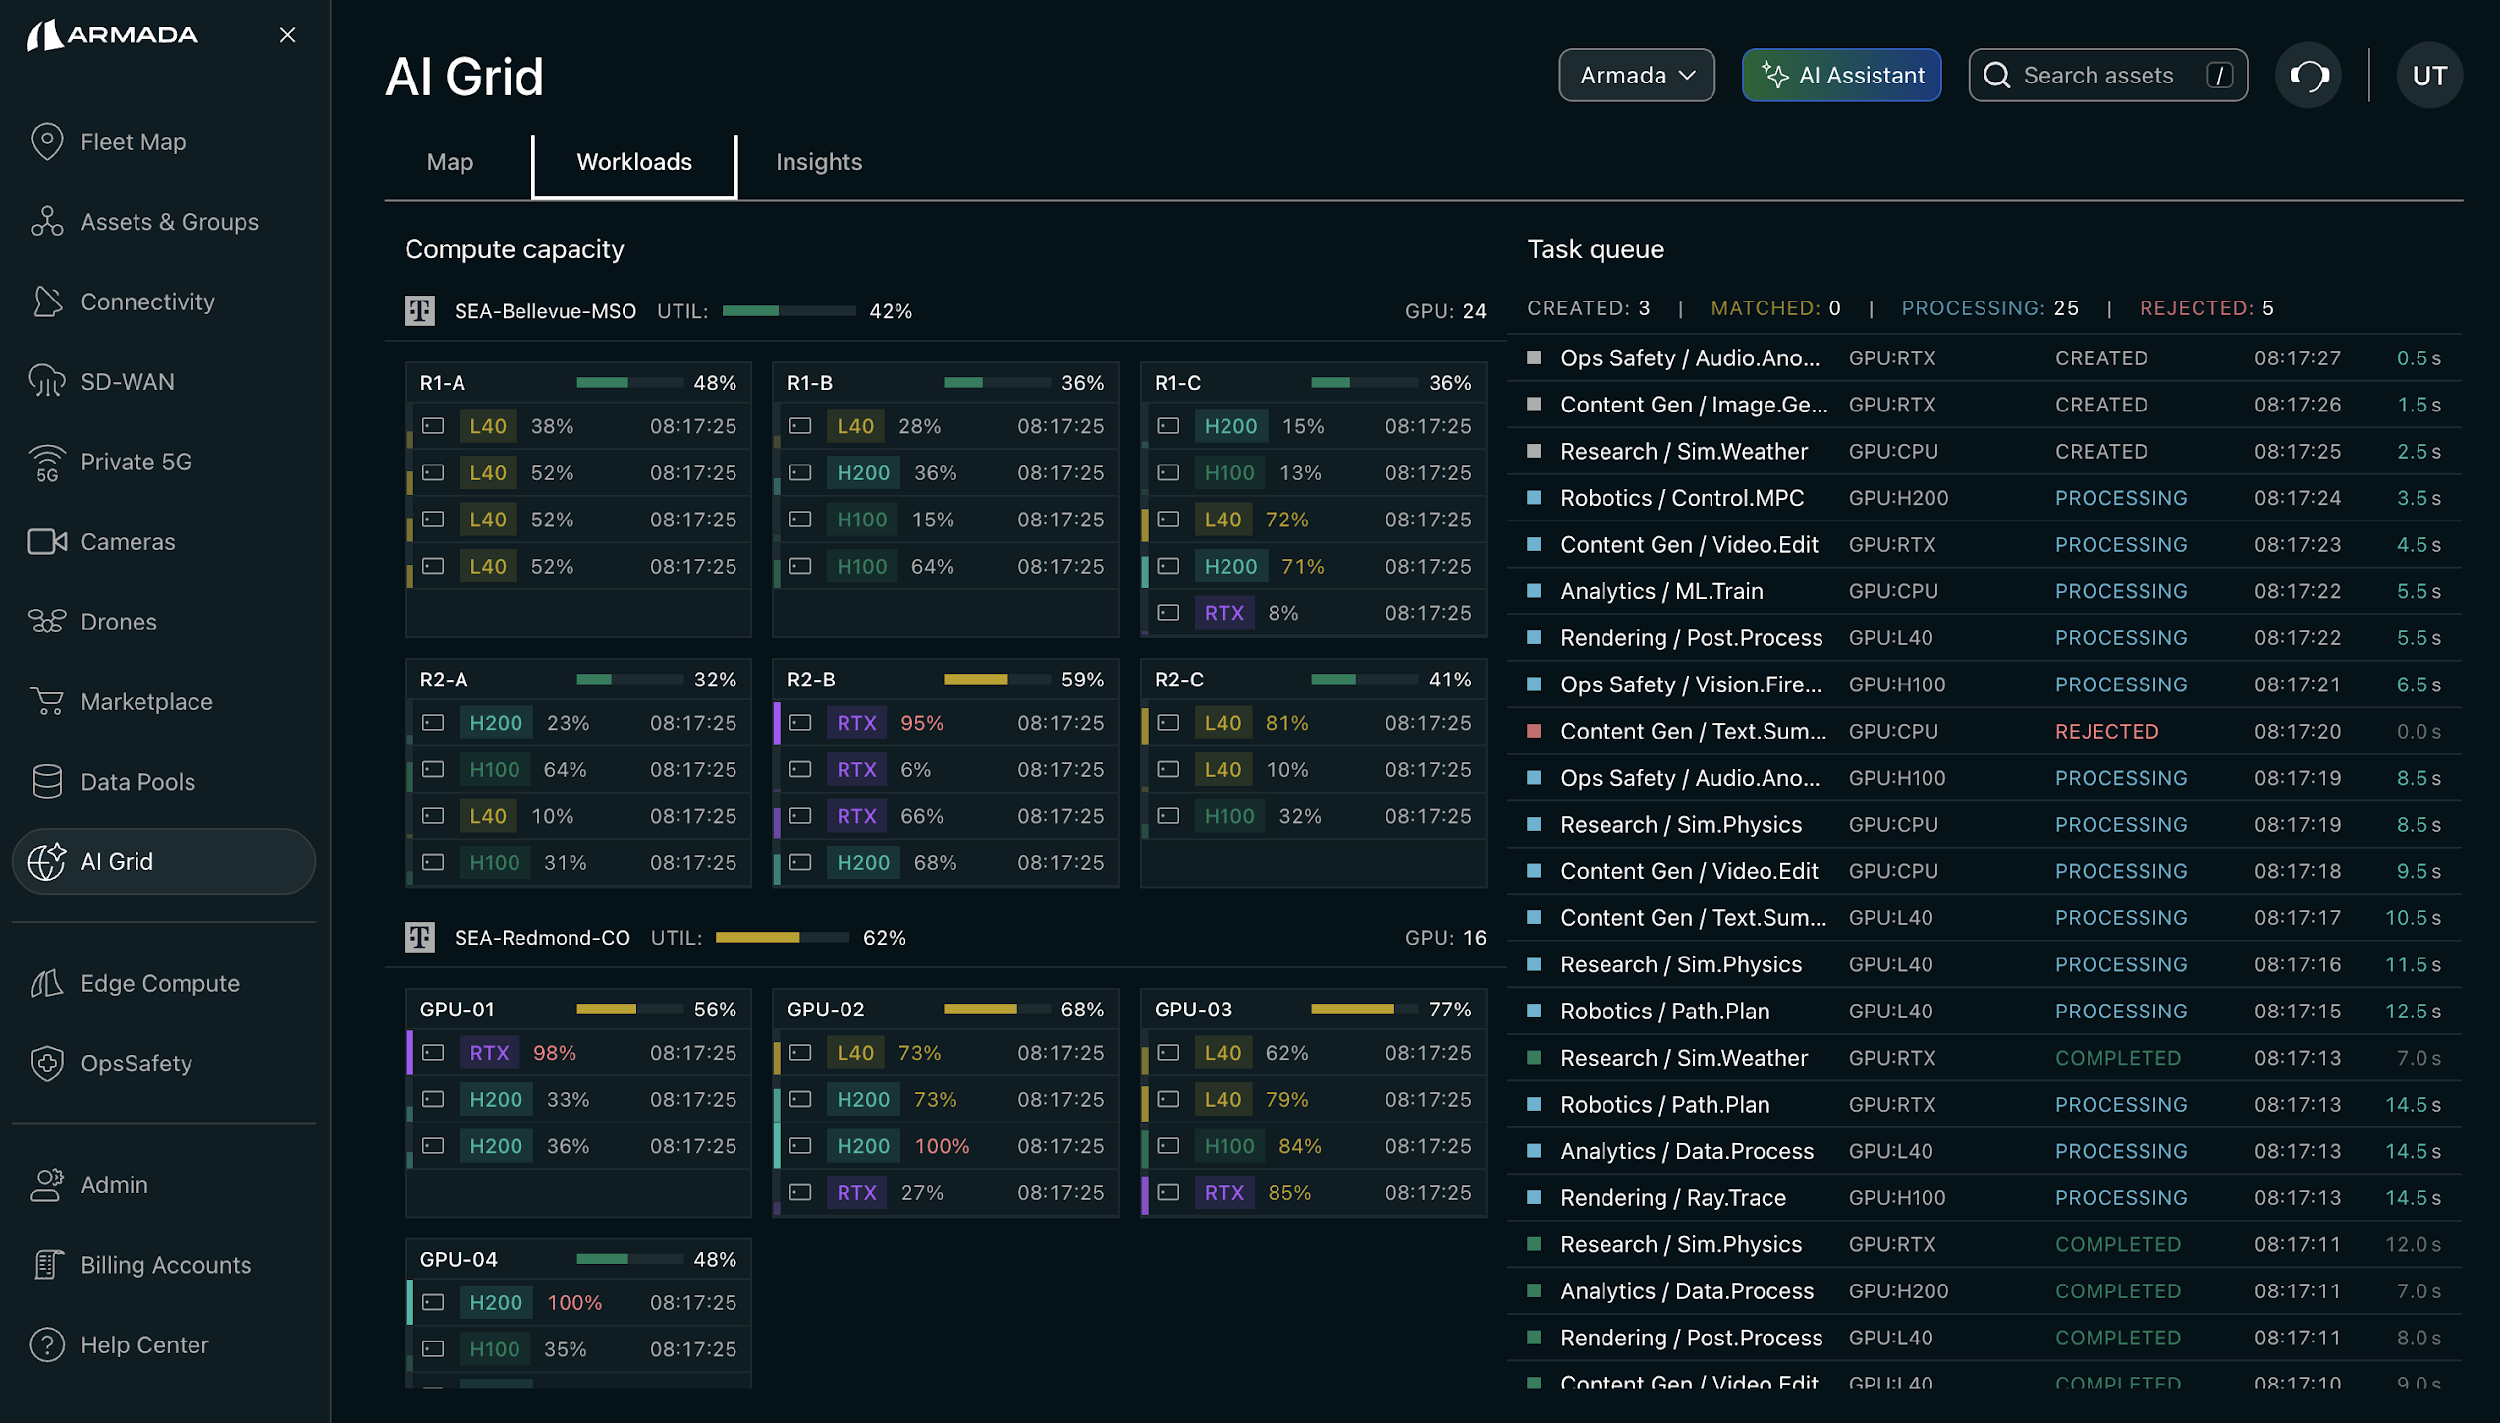Open the Armada organization dropdown

click(1636, 74)
